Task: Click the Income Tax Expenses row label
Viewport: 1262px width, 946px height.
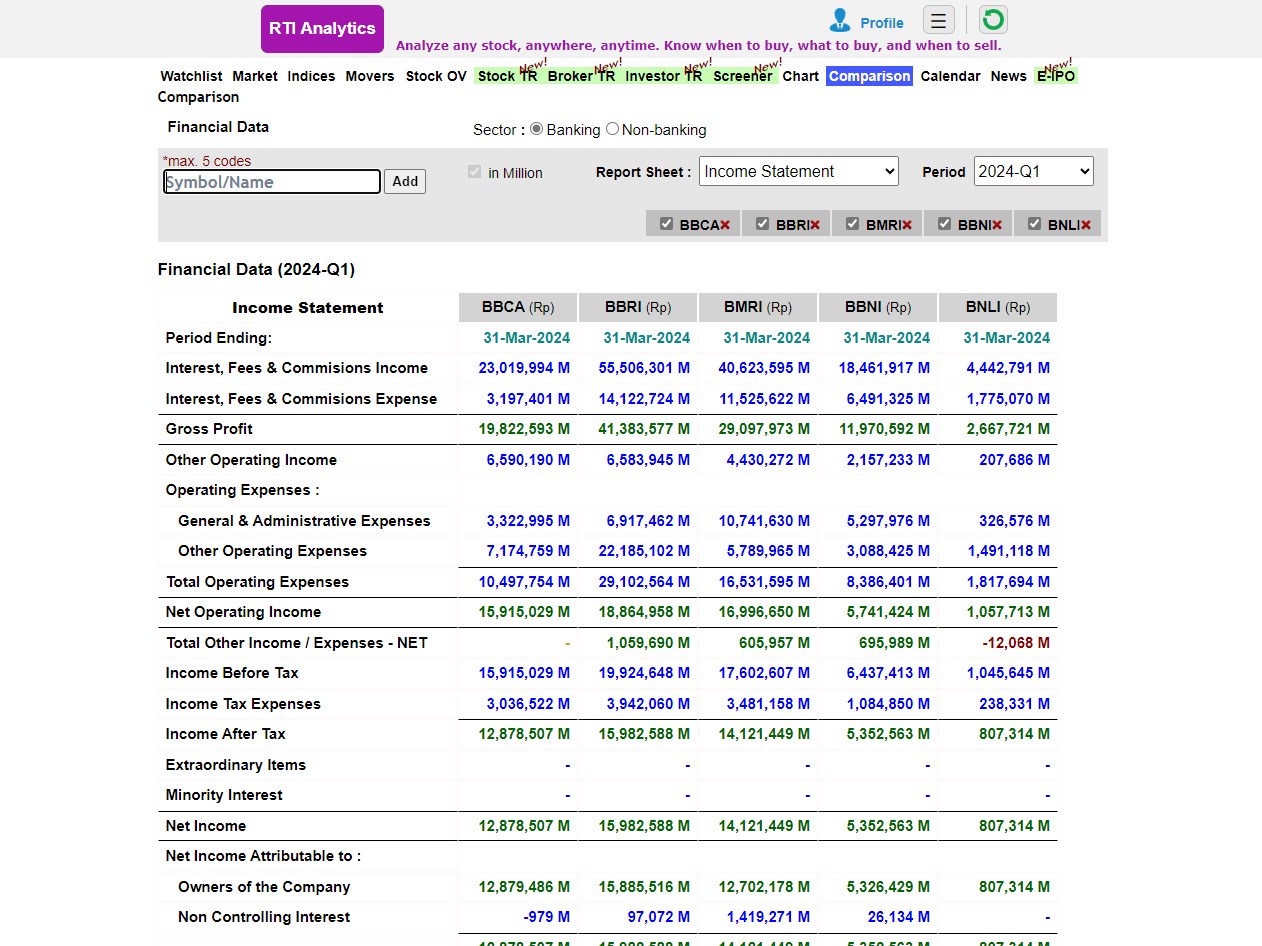Action: pyautogui.click(x=243, y=704)
